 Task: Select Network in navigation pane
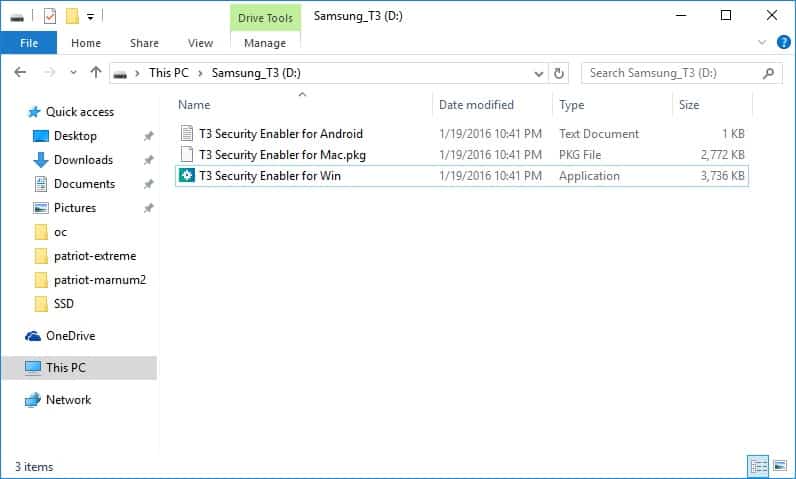[x=68, y=400]
